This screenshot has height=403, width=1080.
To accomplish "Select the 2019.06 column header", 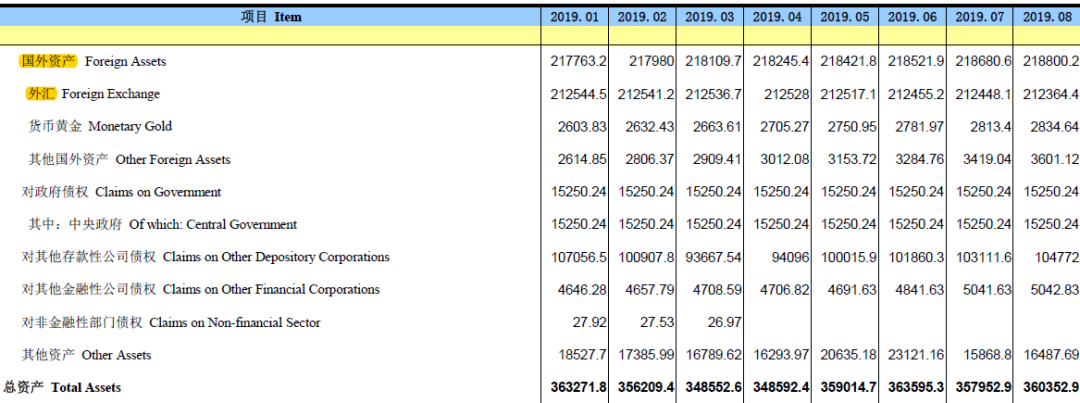I will click(912, 17).
